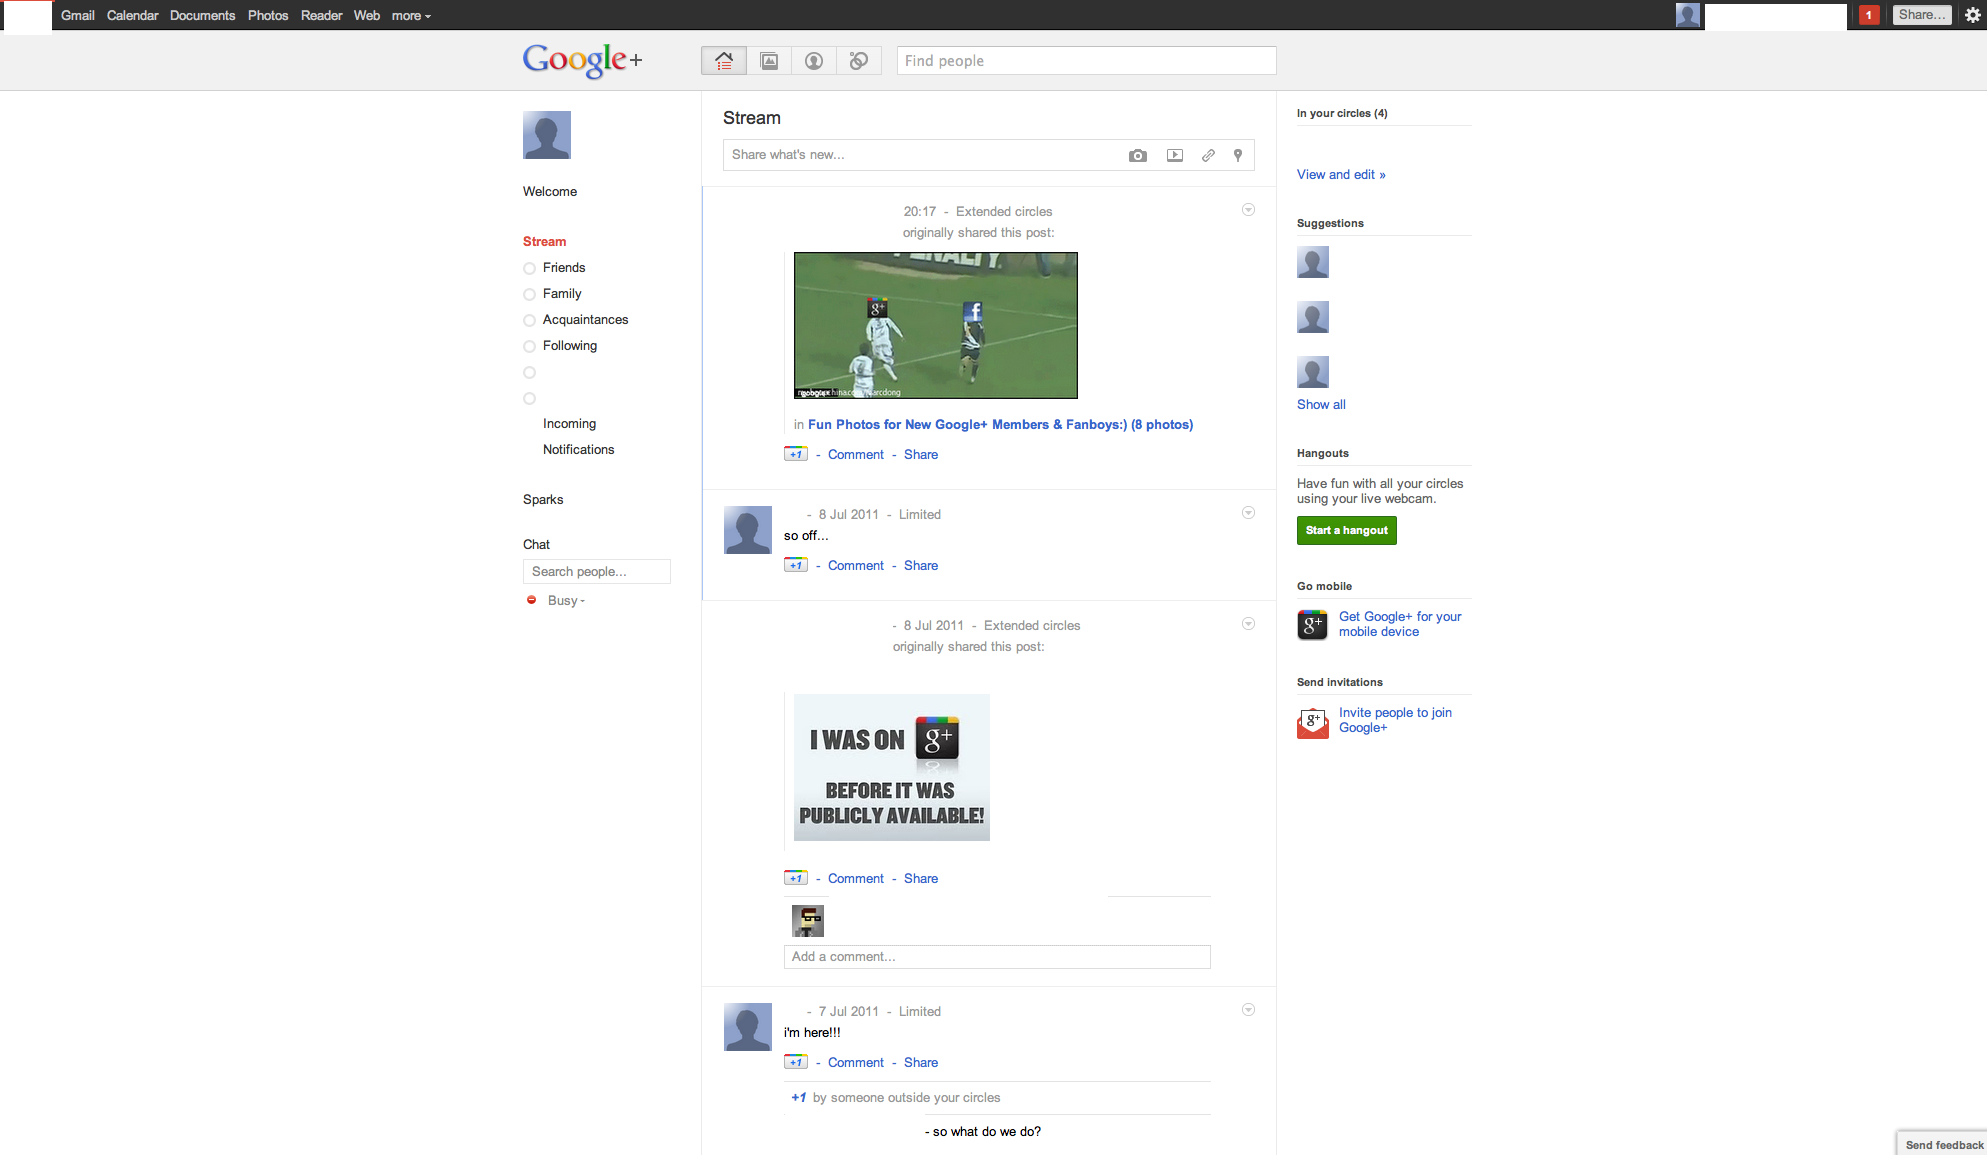The image size is (1987, 1155).
Task: Open options arrow on 7 Jul post
Action: pos(1248,1010)
